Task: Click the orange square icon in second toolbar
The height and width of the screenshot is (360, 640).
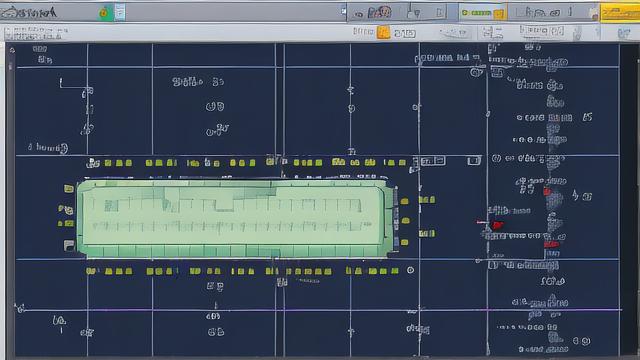Action: tap(383, 32)
